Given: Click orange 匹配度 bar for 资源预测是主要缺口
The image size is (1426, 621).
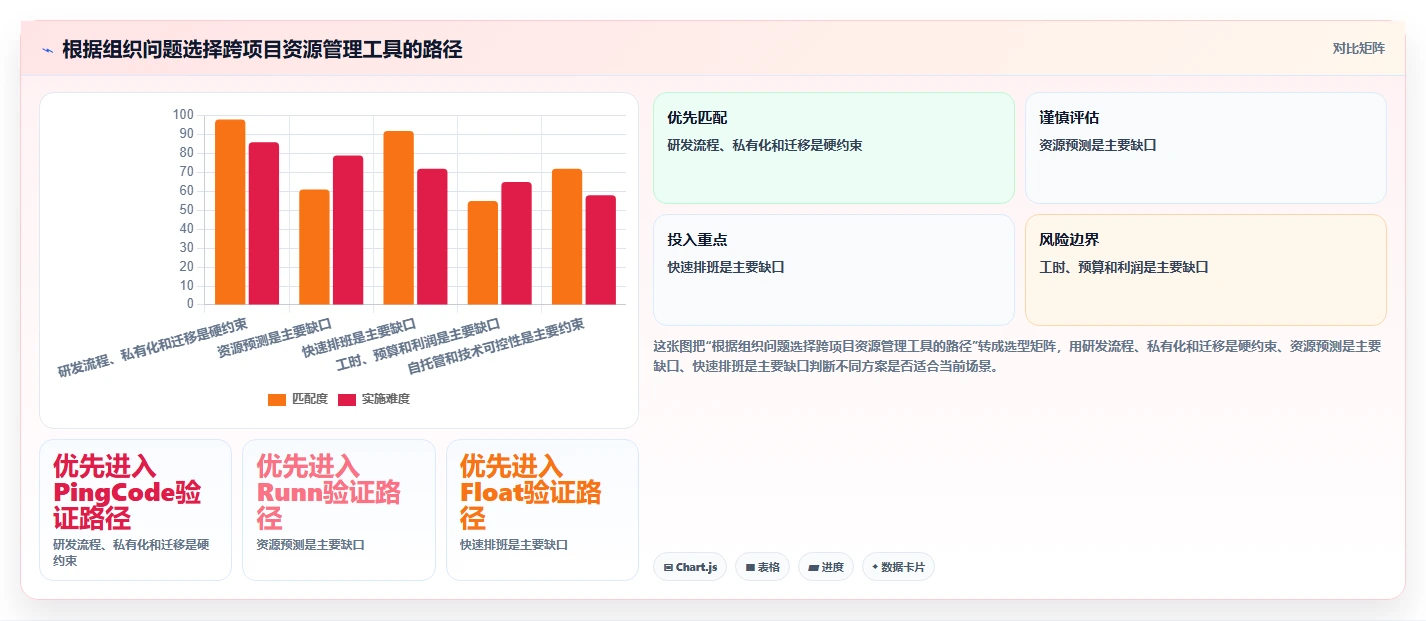Looking at the screenshot, I should 315,247.
